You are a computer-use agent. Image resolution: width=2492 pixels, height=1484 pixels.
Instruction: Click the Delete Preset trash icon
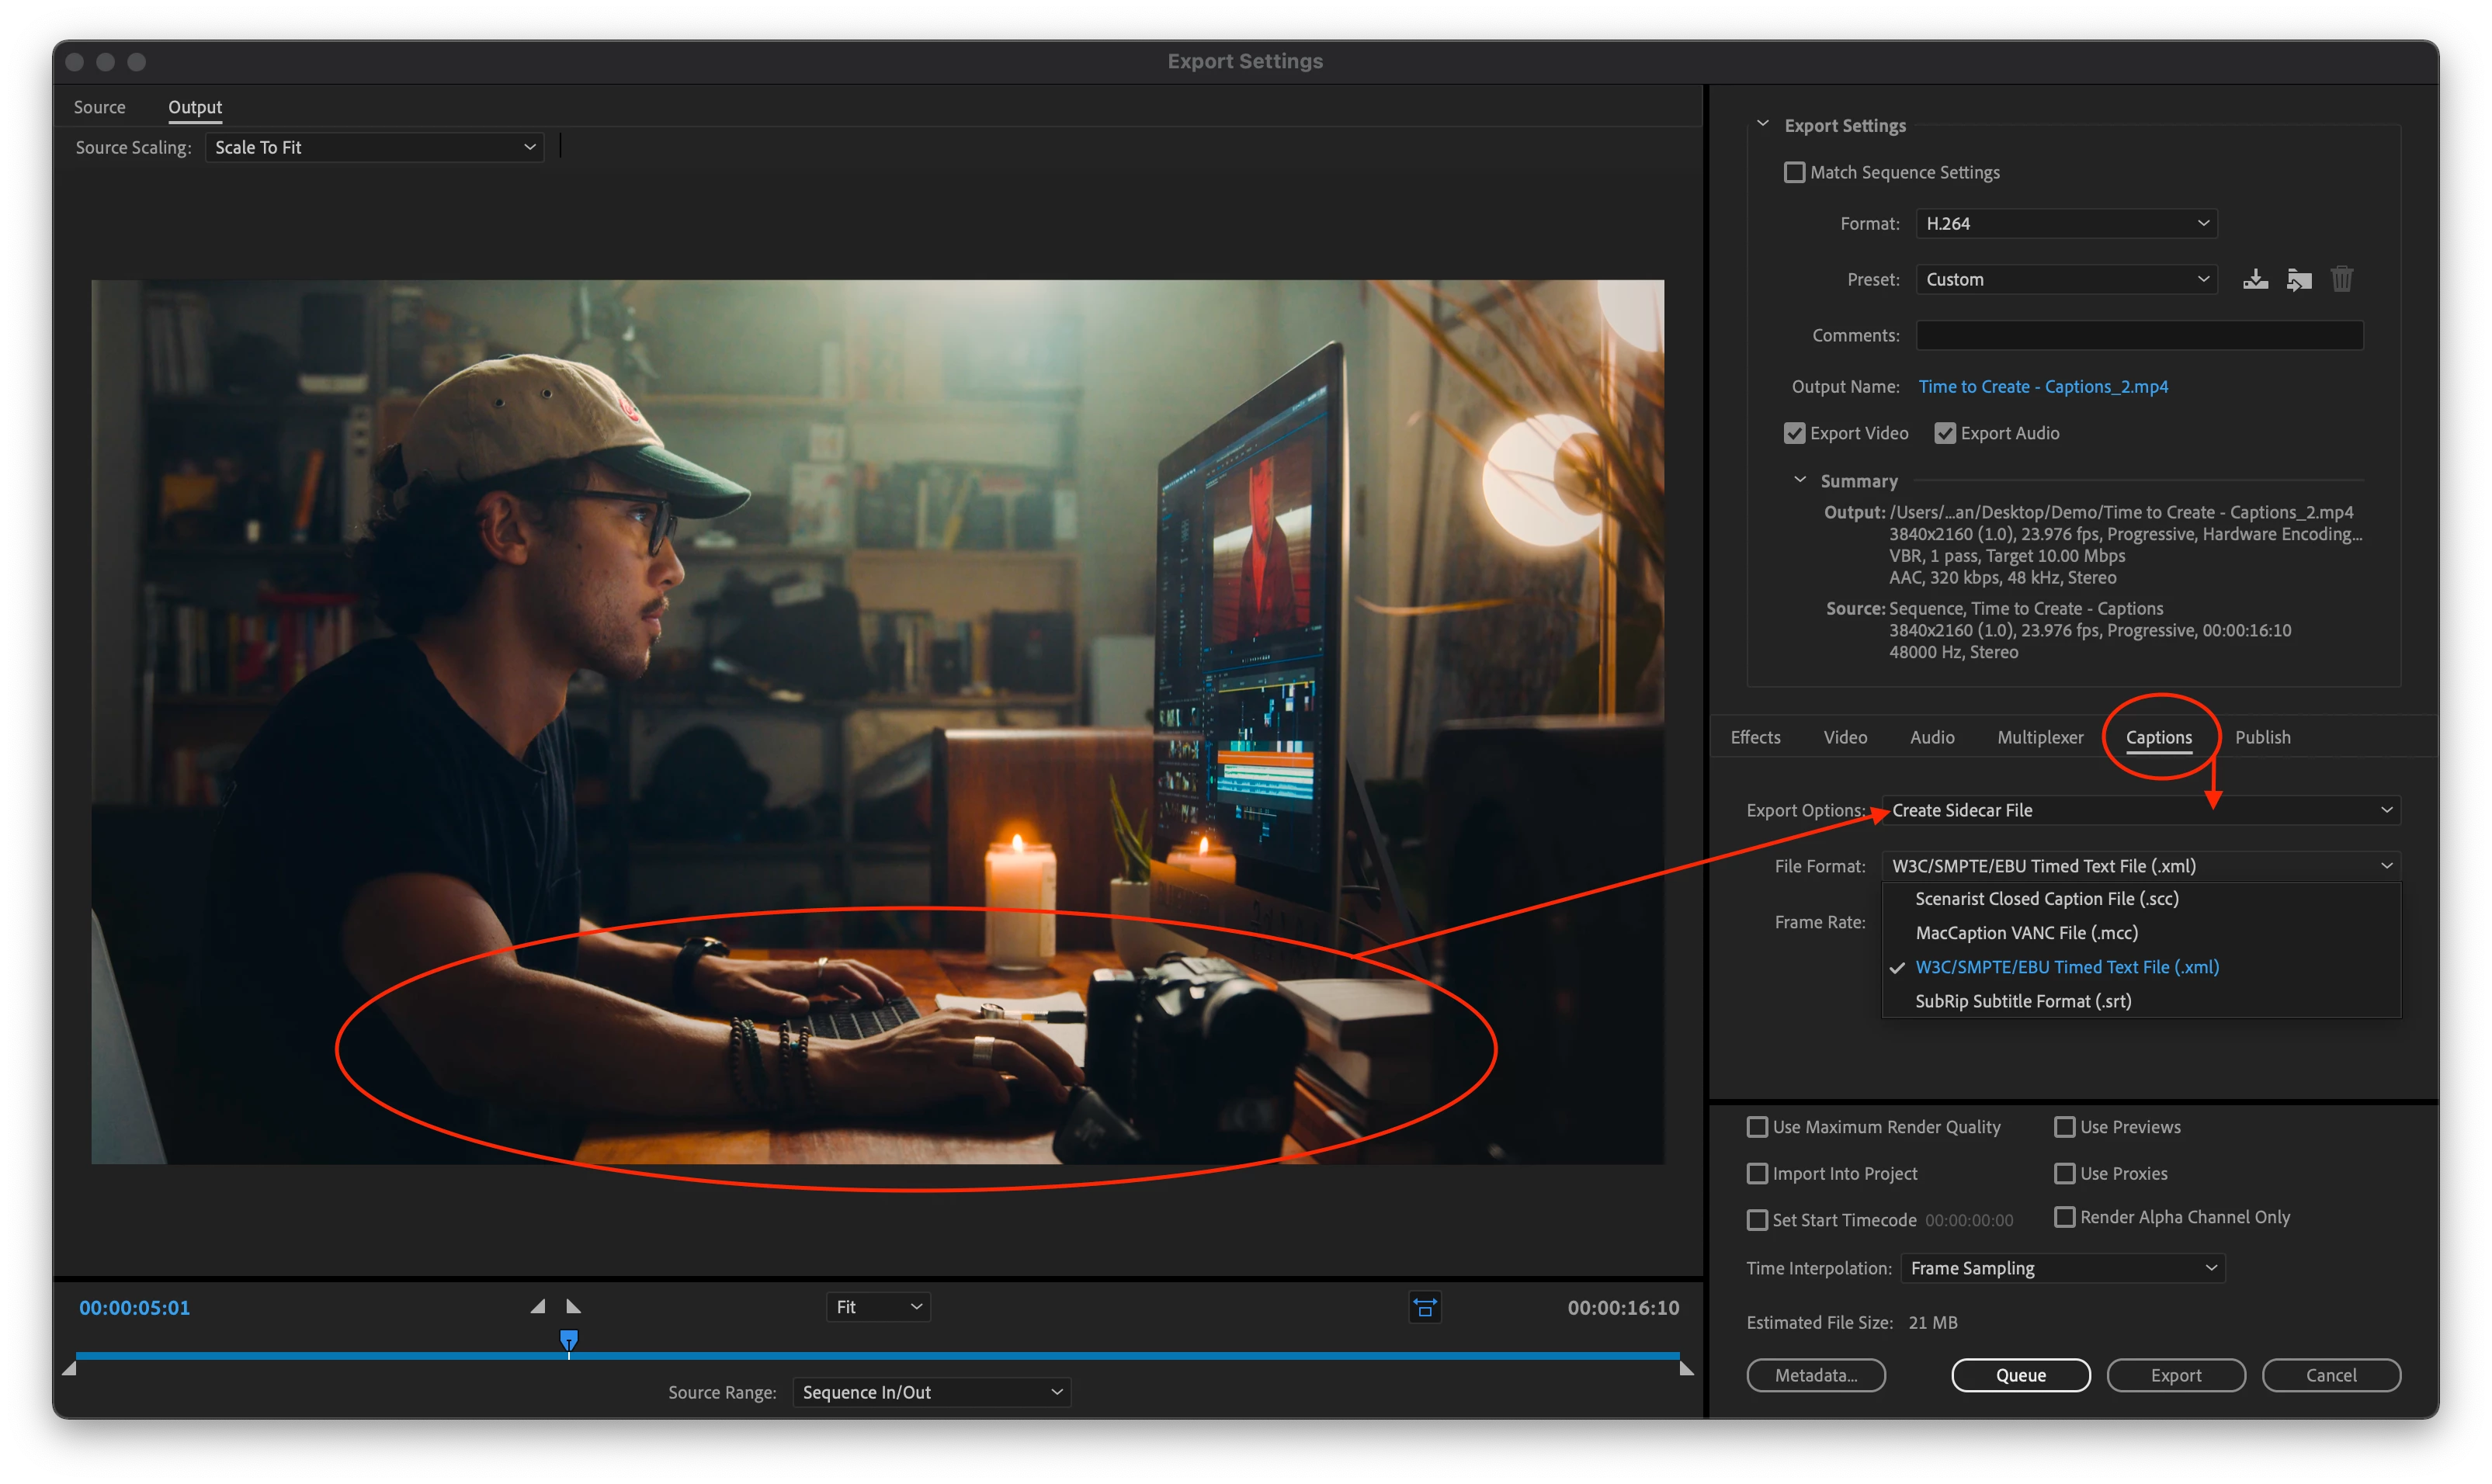tap(2342, 279)
